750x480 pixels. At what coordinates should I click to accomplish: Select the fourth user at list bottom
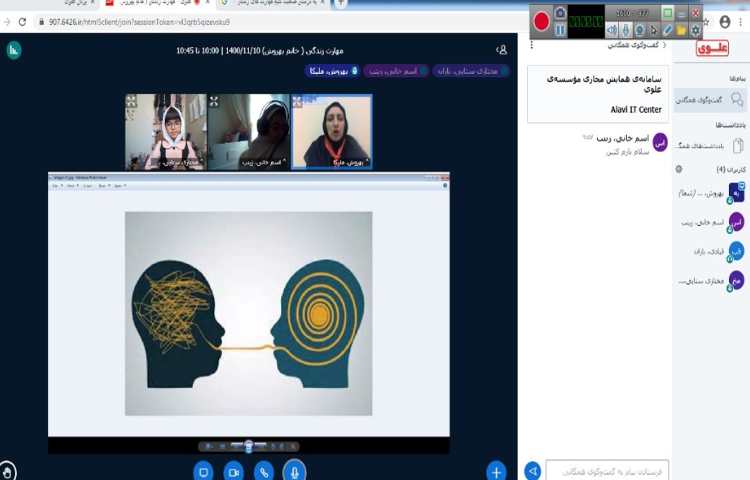tap(711, 281)
